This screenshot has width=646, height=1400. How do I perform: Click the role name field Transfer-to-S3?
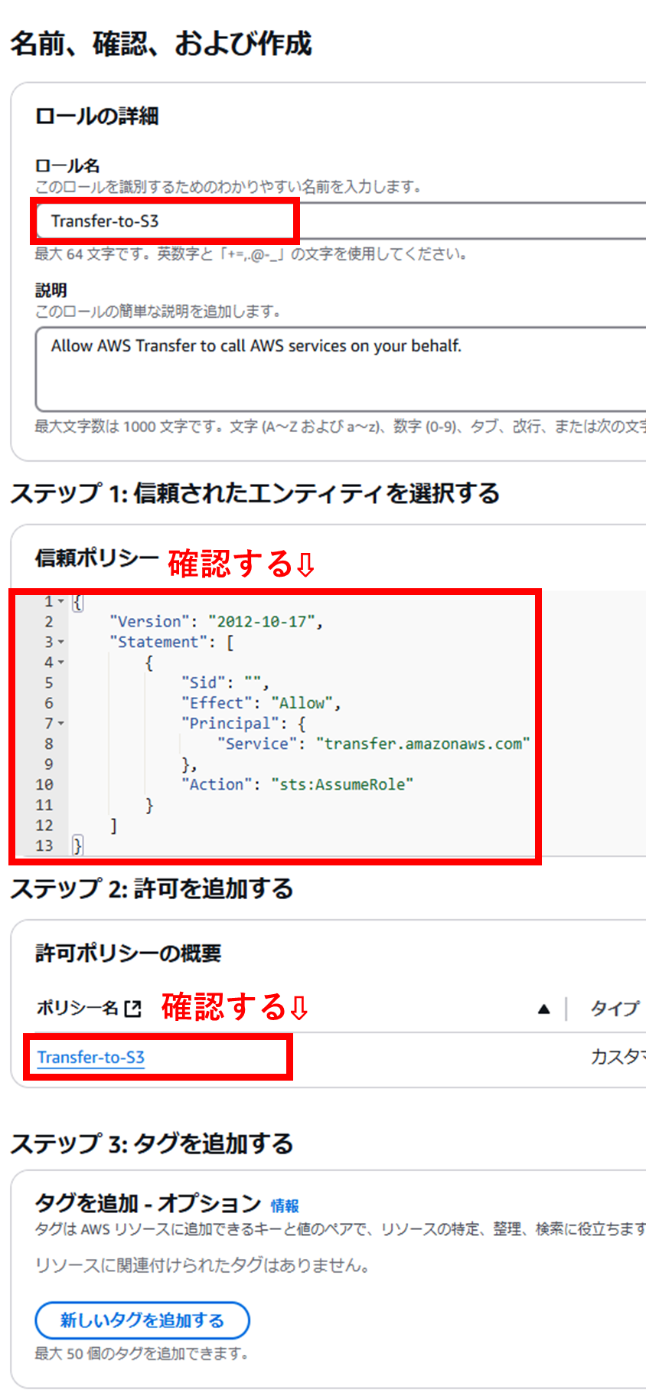tap(340, 221)
